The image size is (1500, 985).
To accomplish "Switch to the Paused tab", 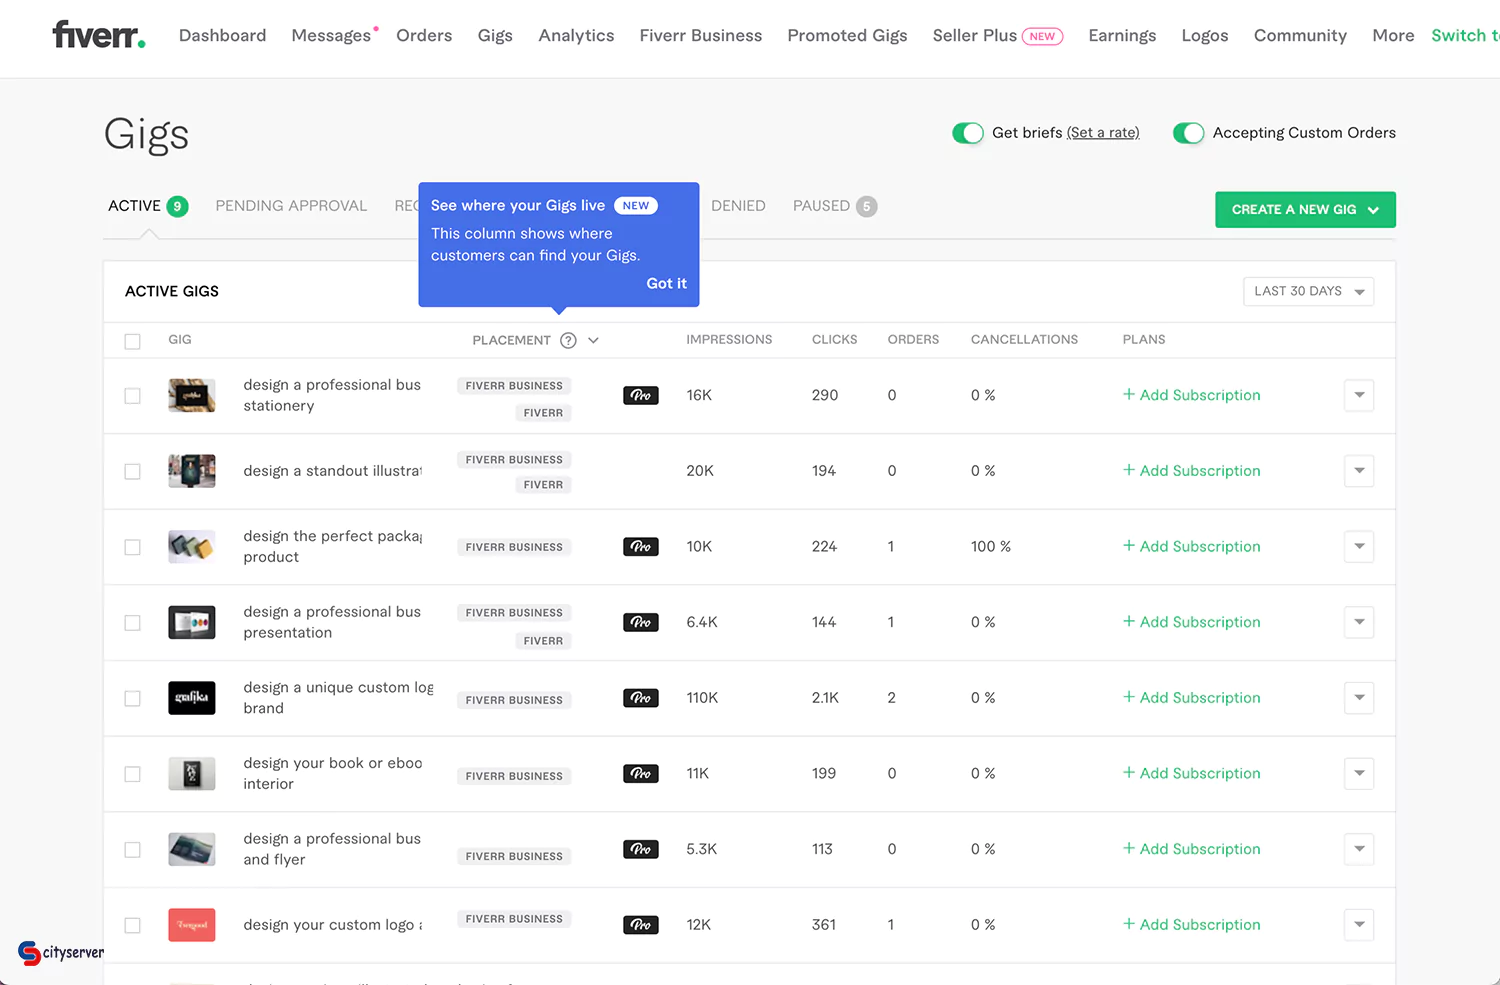I will click(x=821, y=206).
